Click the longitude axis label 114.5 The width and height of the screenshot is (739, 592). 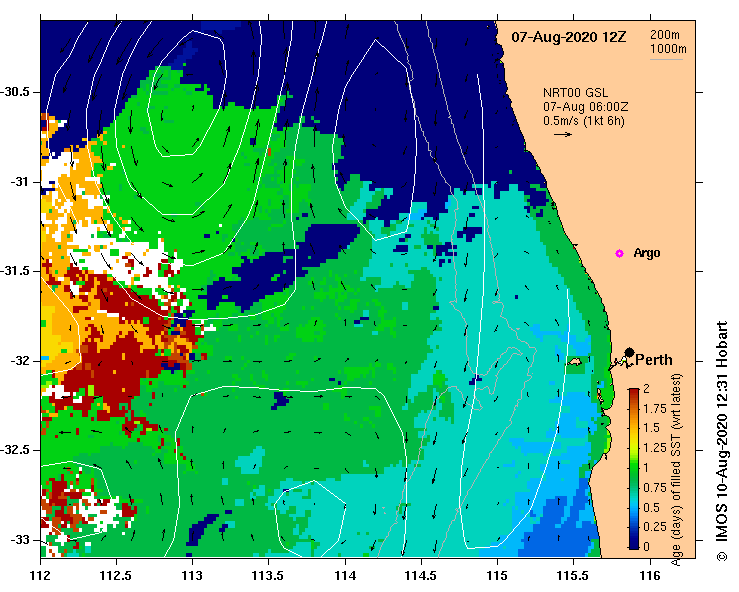(x=421, y=576)
